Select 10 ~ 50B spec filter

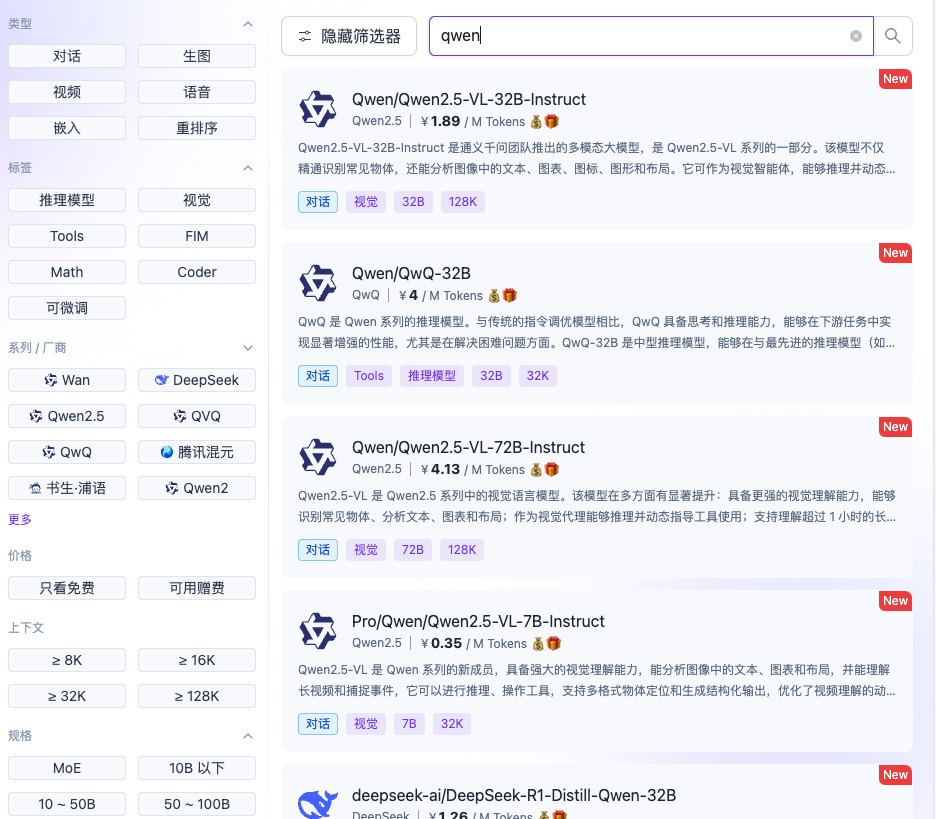coord(67,804)
